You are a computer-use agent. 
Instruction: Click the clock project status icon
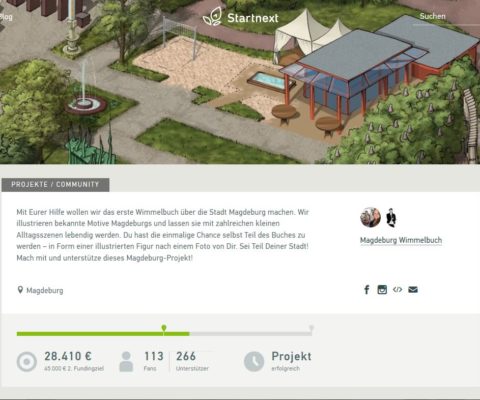point(254,361)
